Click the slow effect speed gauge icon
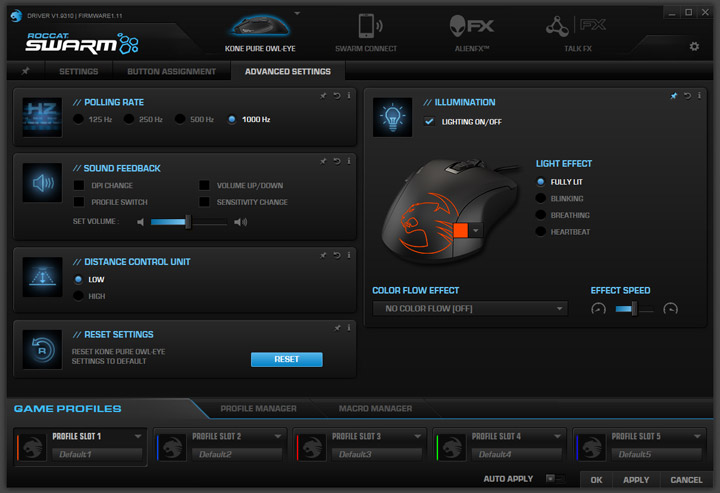 pos(598,309)
